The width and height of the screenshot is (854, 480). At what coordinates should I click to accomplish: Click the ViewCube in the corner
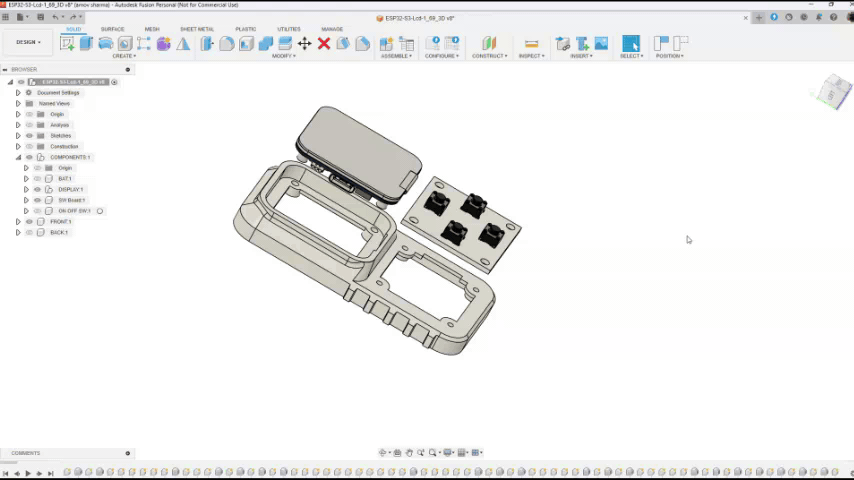click(x=833, y=92)
